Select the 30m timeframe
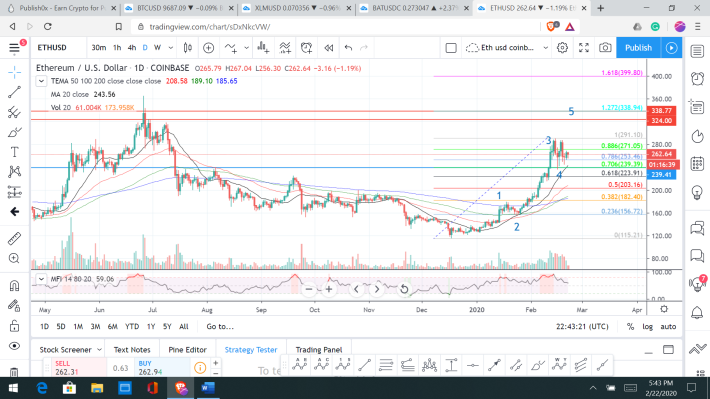This screenshot has width=710, height=399. pos(98,48)
